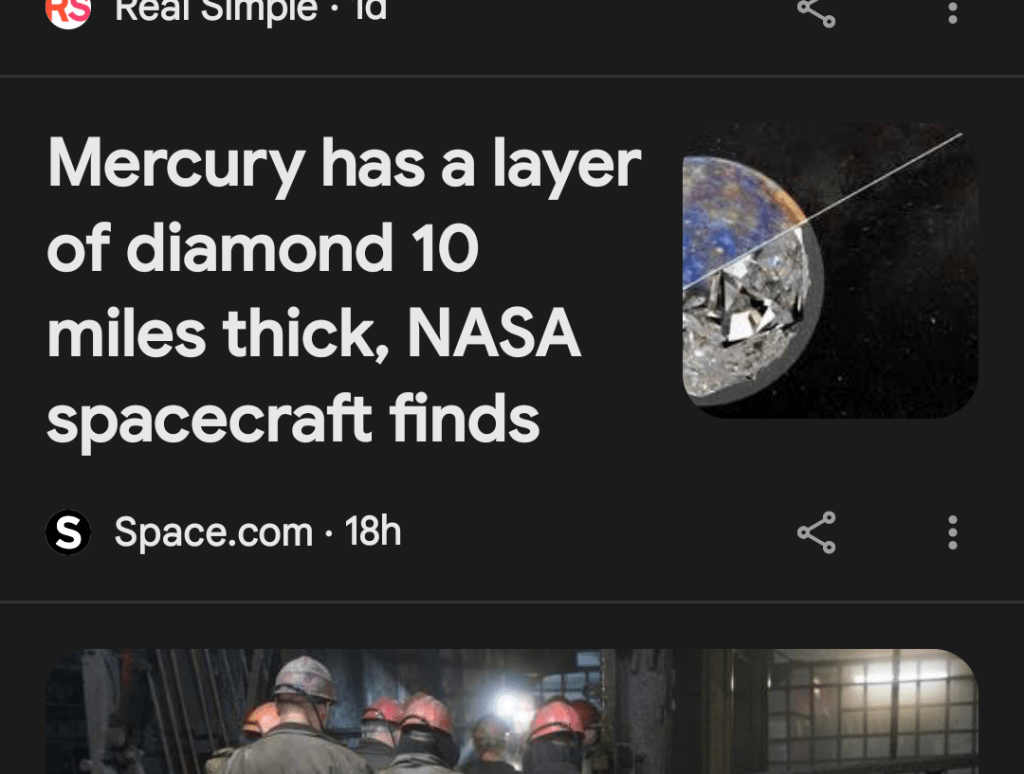This screenshot has height=774, width=1024.
Task: Click the words 'NASA spacecraft finds' in headline
Action: click(x=313, y=376)
